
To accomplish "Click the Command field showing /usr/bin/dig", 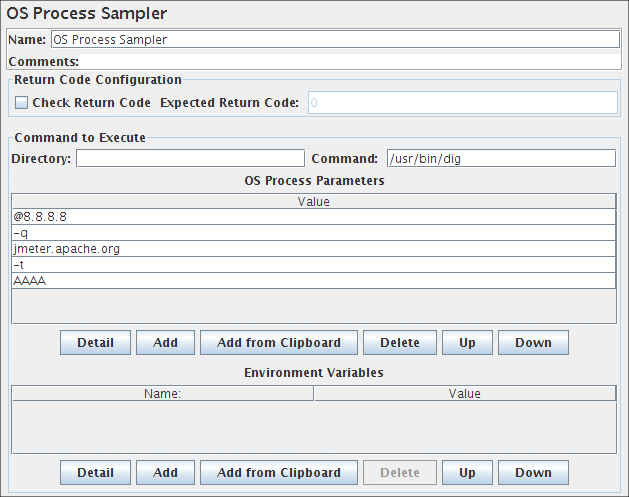I will tap(500, 158).
